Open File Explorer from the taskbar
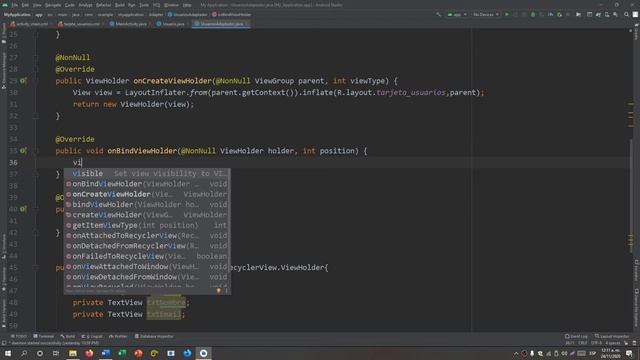Image resolution: width=640 pixels, height=360 pixels. 73,353
